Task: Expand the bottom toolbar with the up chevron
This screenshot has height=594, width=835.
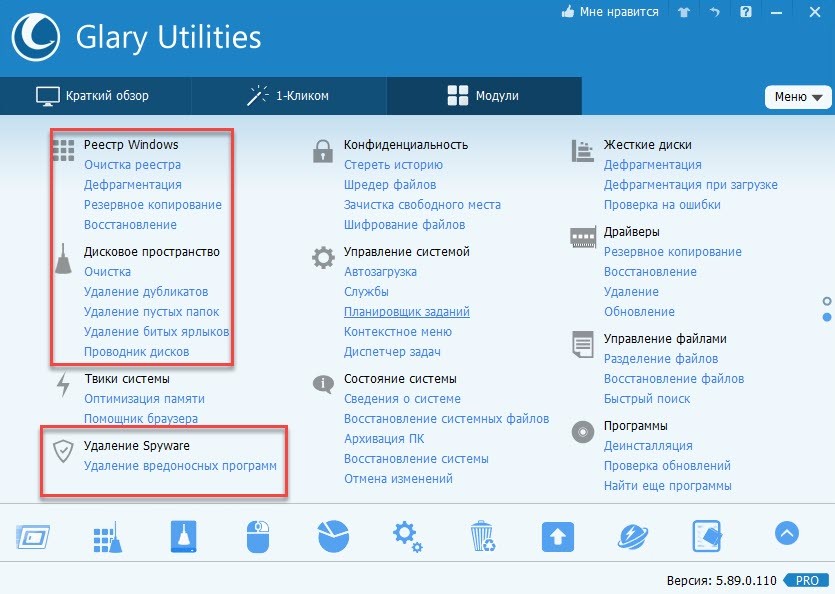Action: [x=787, y=534]
